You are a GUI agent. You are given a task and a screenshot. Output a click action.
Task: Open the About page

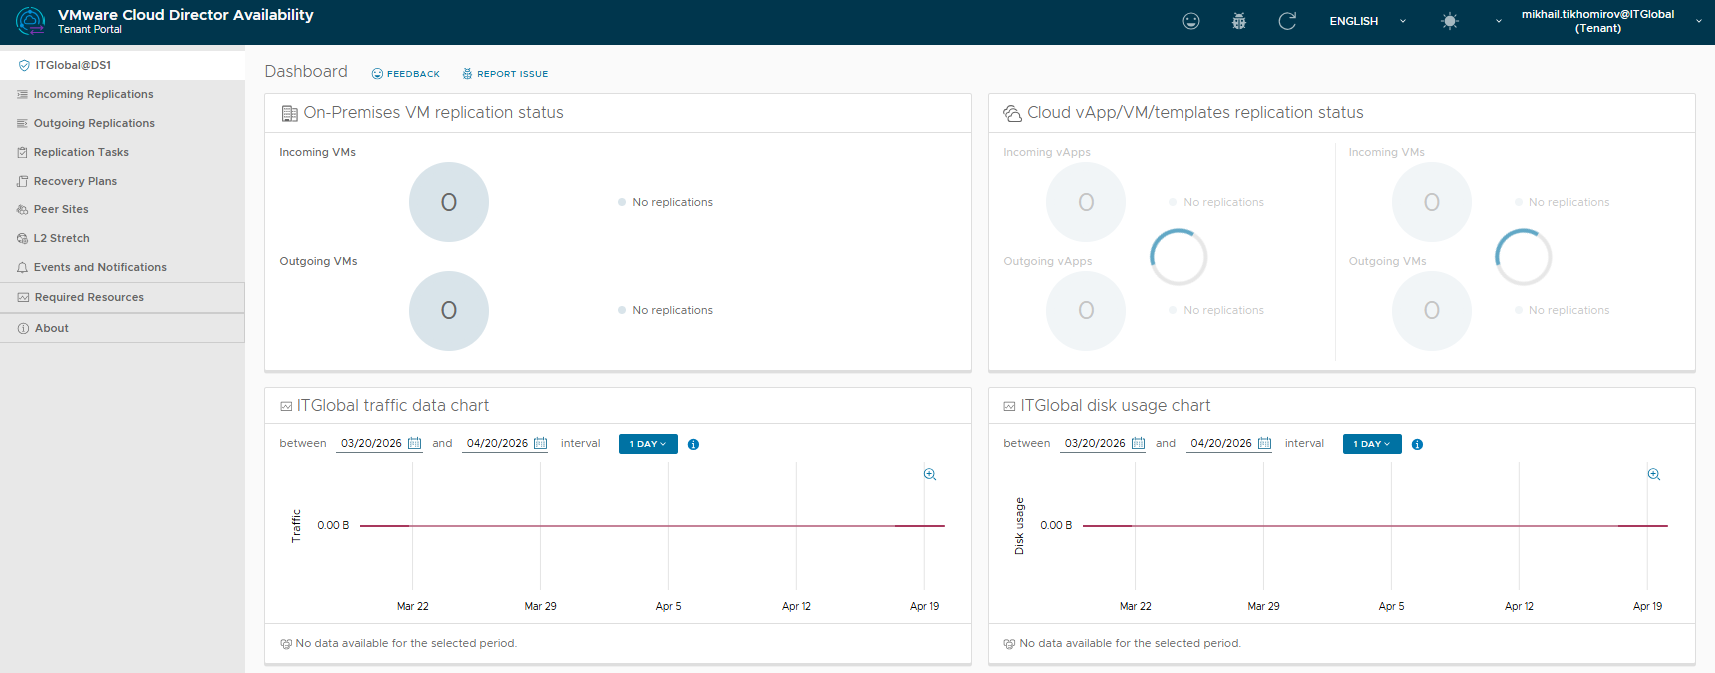coord(122,328)
